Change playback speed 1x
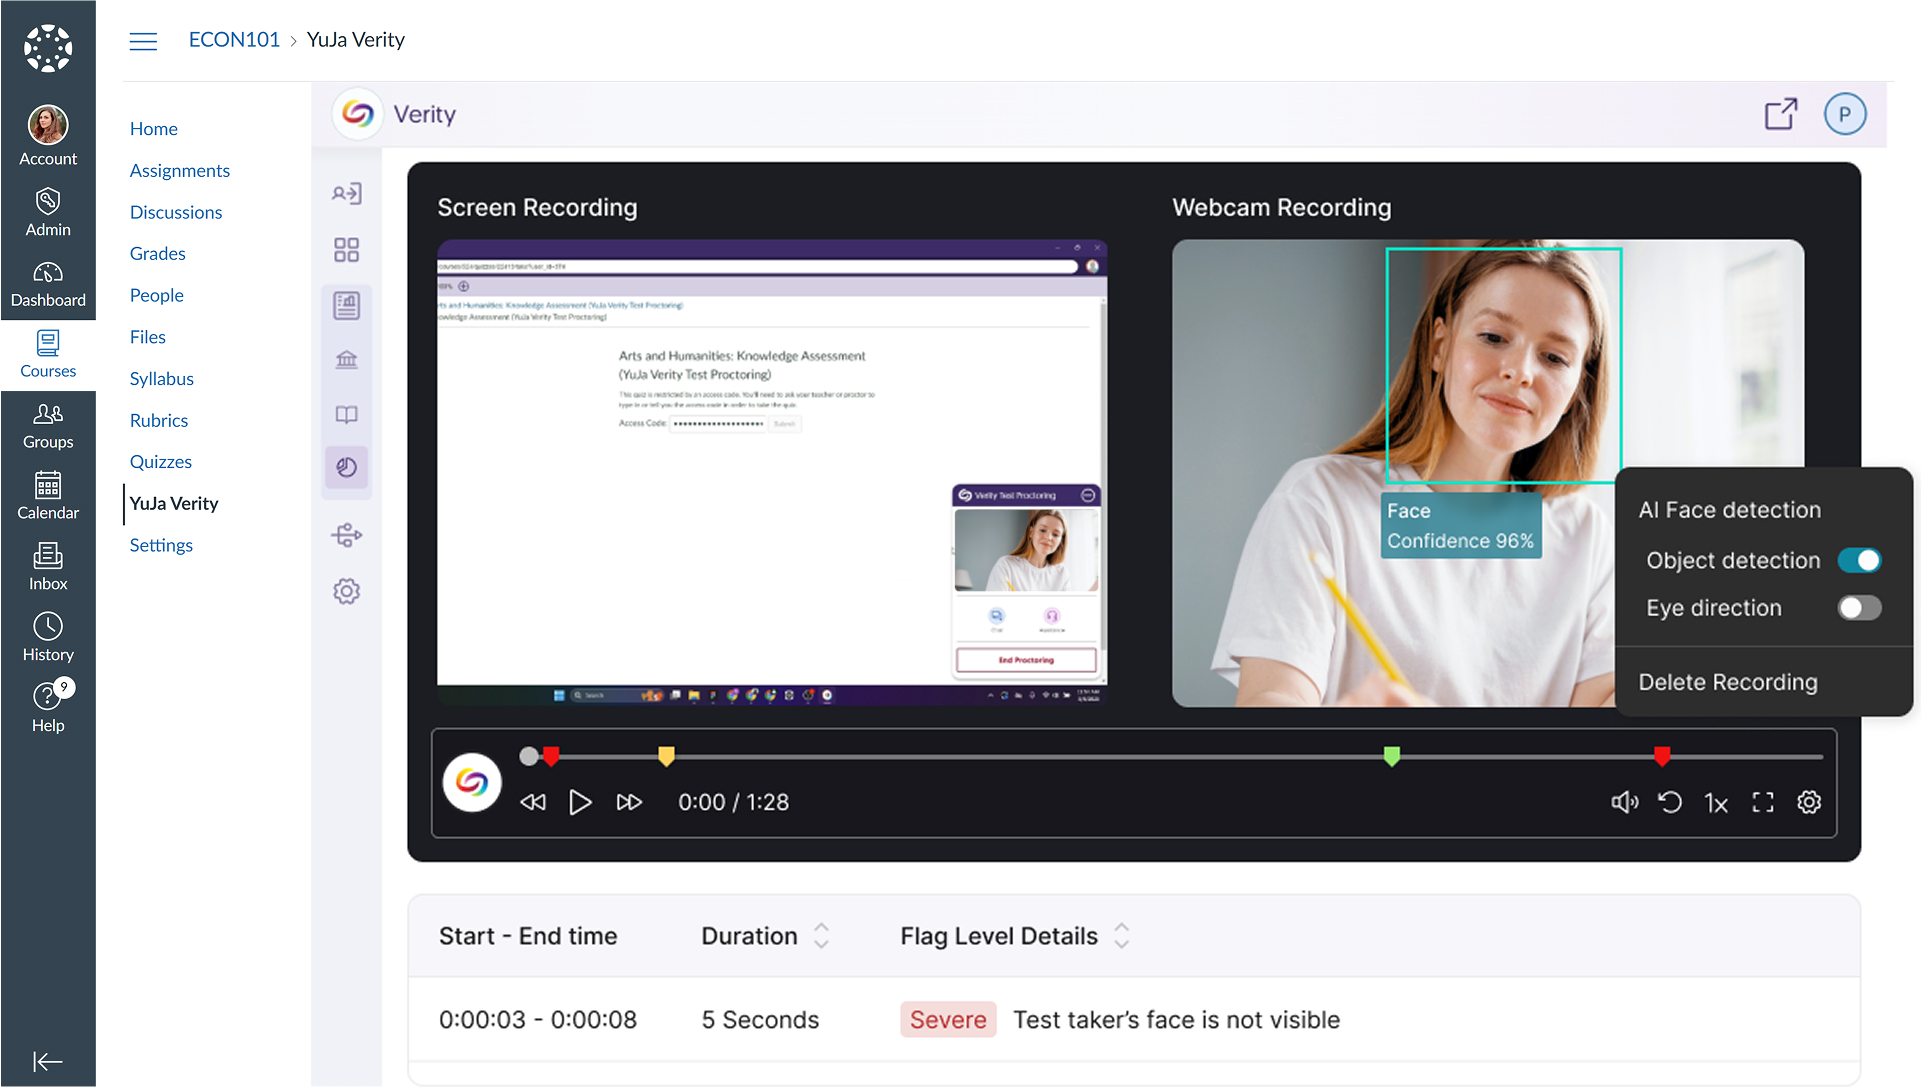 (x=1716, y=803)
